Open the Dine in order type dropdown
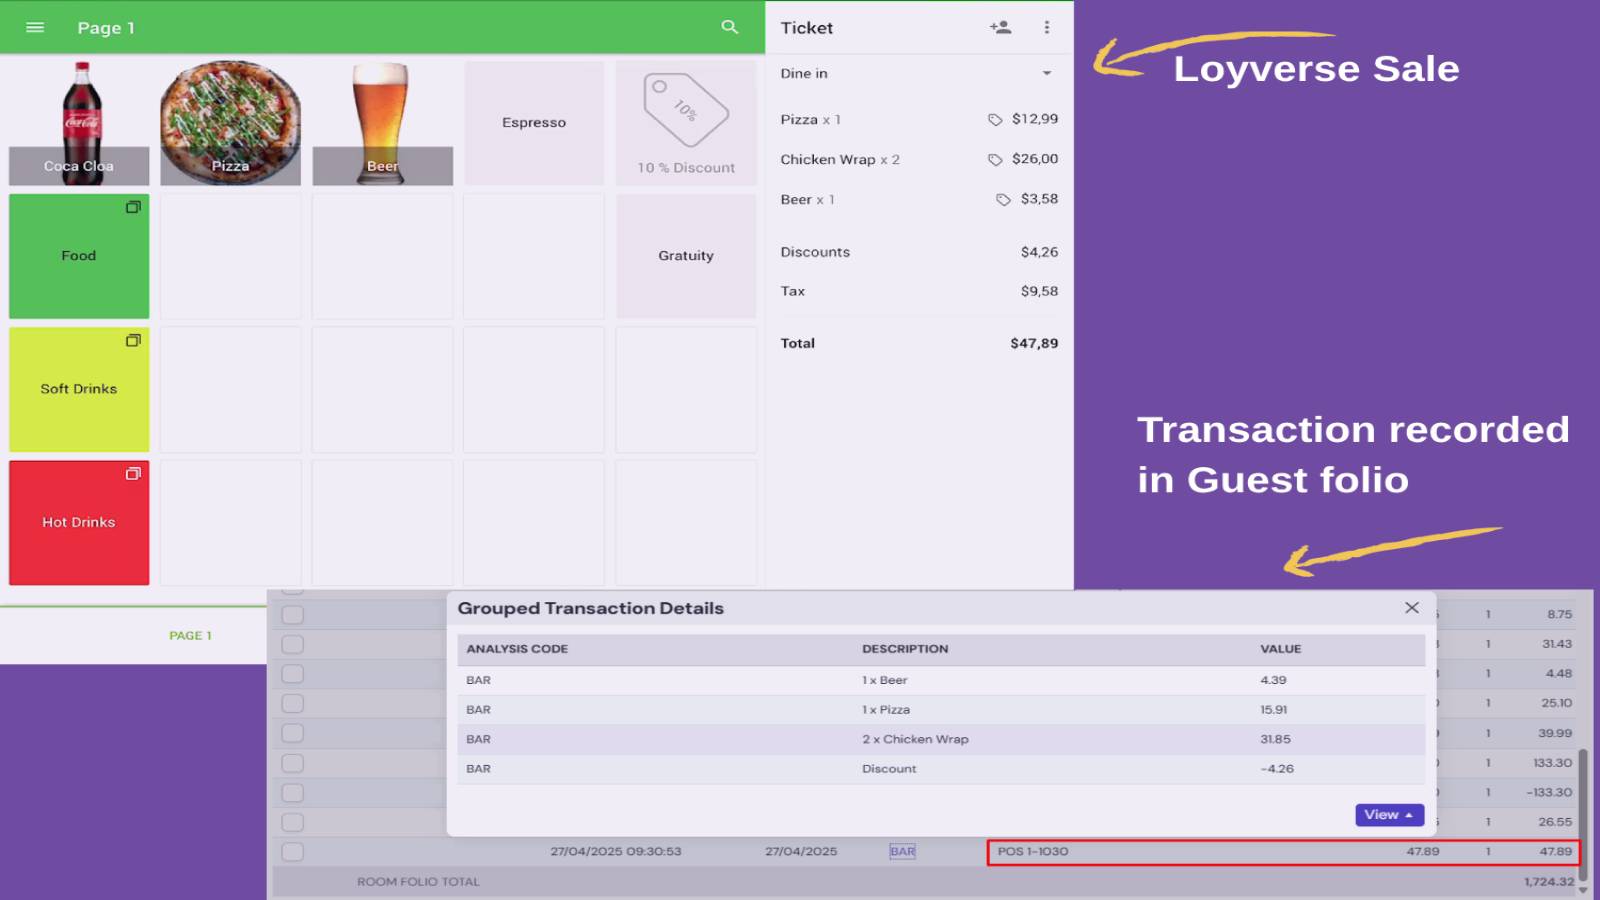1600x900 pixels. pyautogui.click(x=1046, y=73)
